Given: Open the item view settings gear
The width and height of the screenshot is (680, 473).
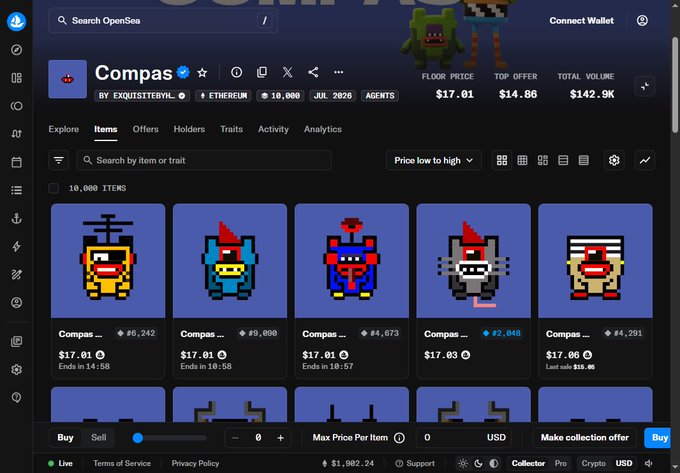Looking at the screenshot, I should [x=614, y=160].
